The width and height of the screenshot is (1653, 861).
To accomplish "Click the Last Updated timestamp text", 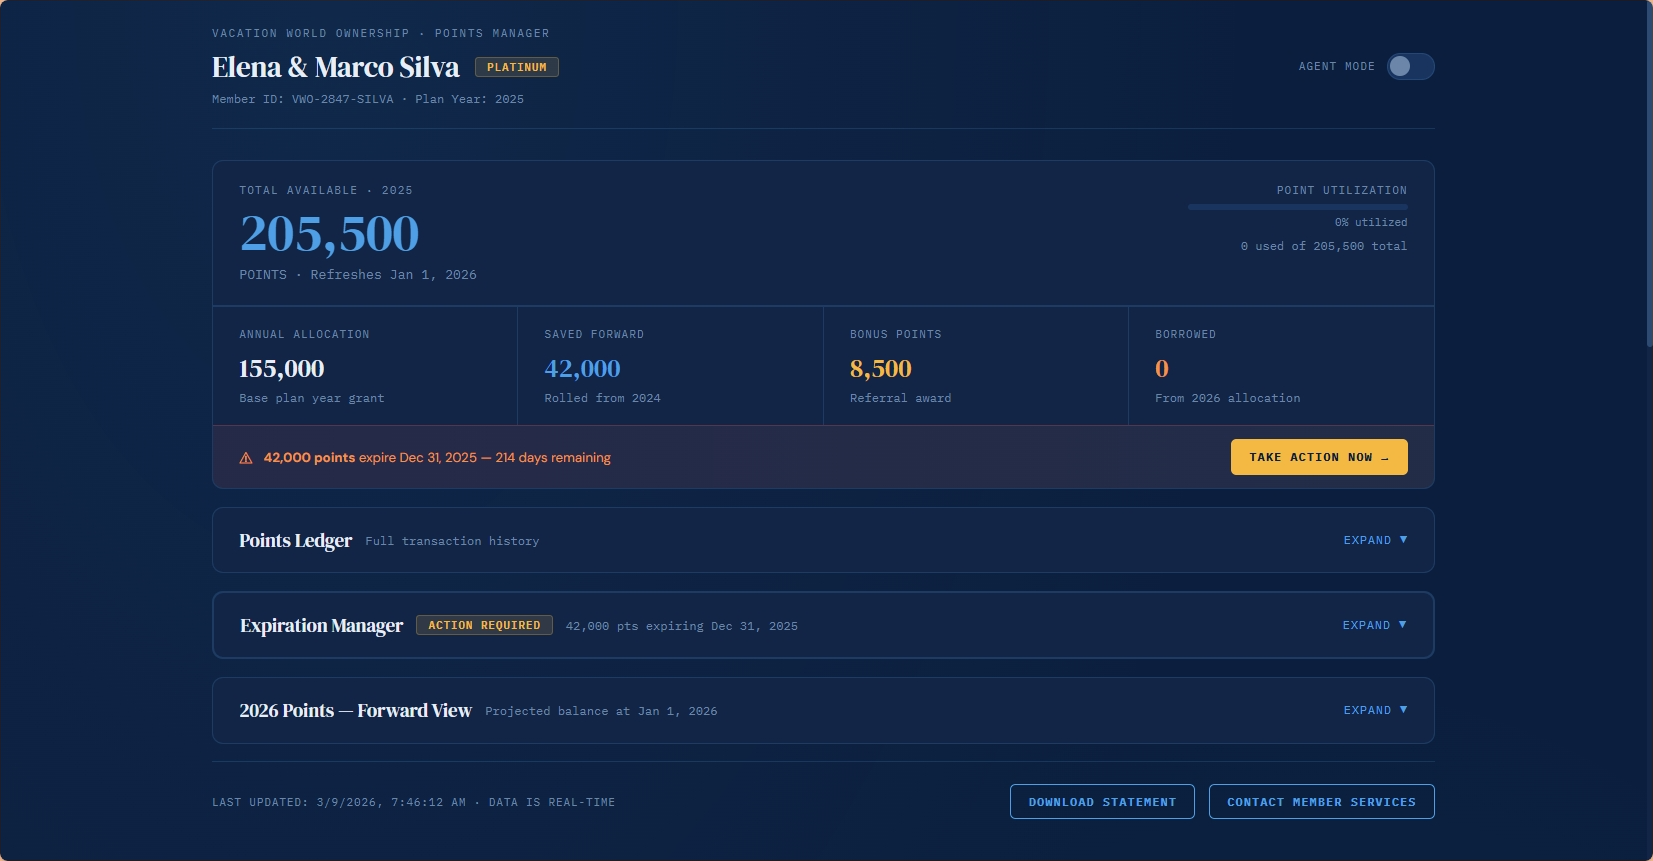I will [413, 802].
